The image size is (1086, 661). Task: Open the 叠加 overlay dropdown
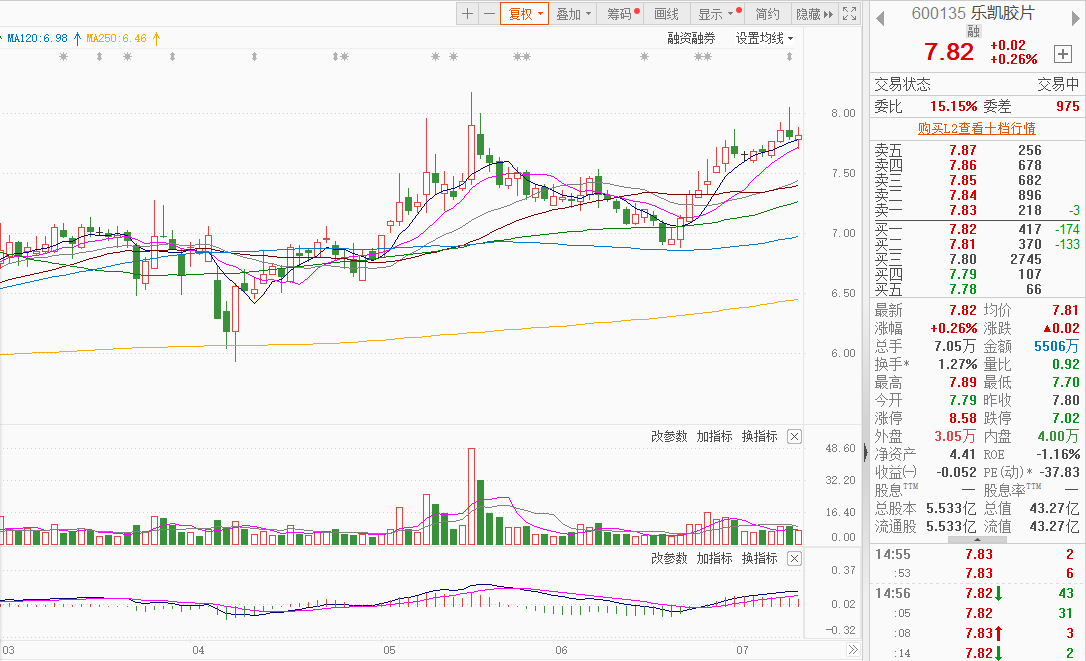point(573,14)
